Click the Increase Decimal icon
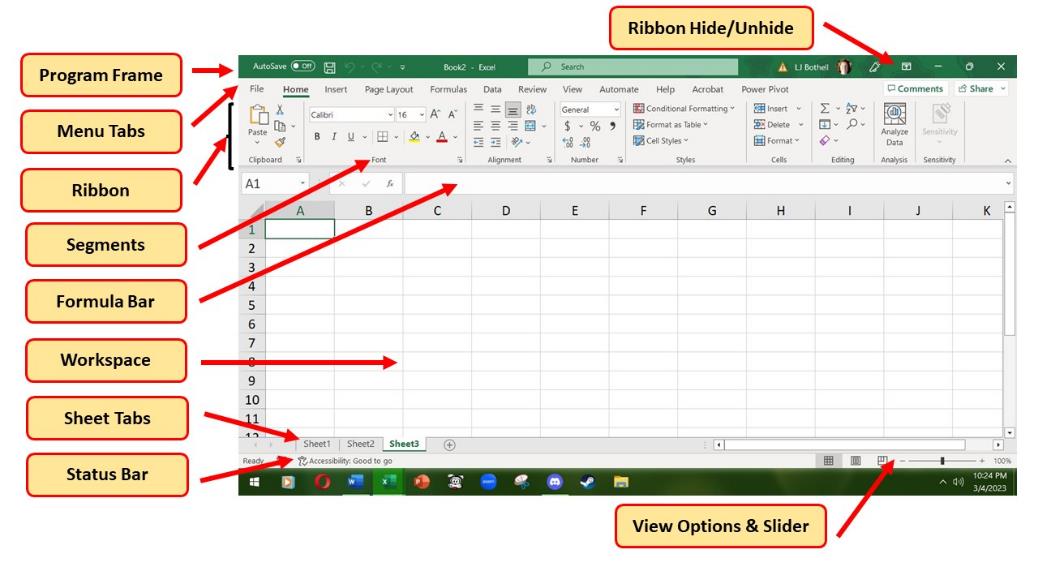The image size is (1038, 584). pyautogui.click(x=566, y=141)
